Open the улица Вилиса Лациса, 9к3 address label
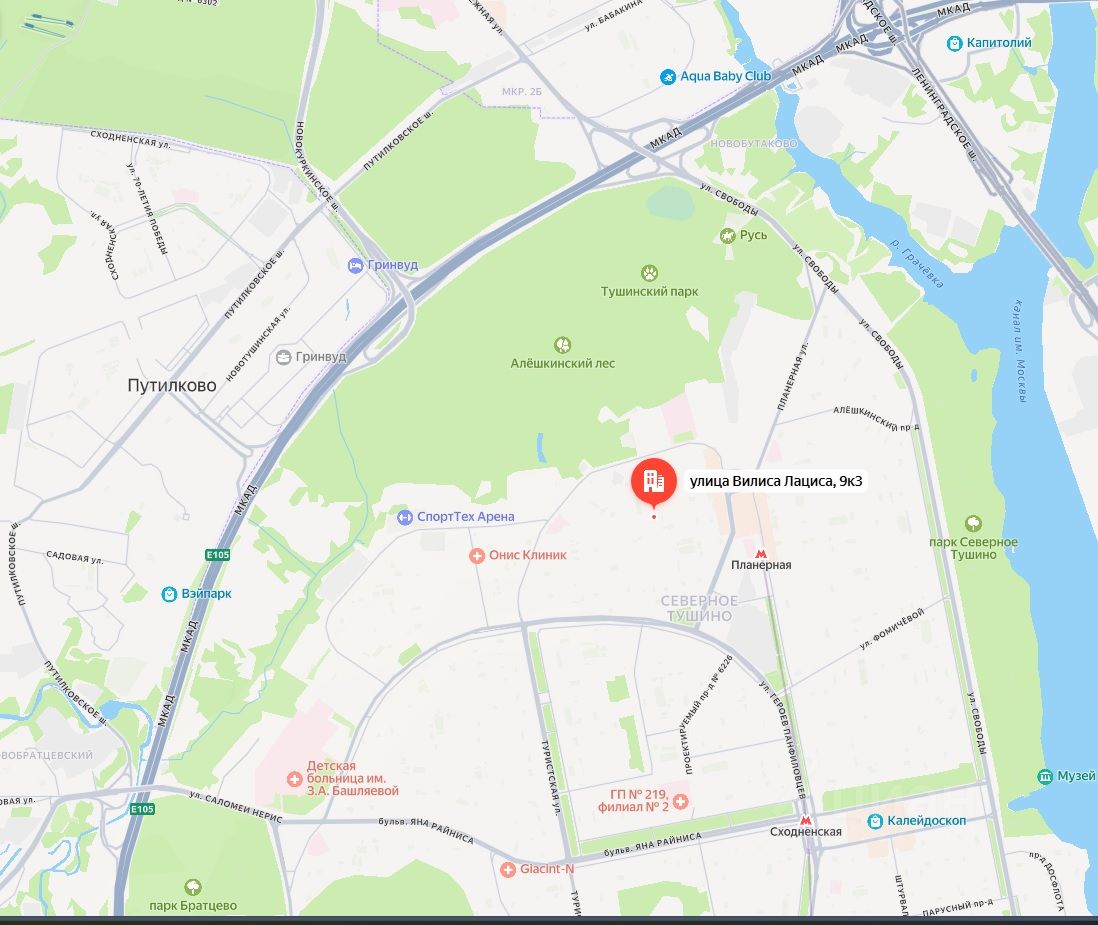1098x925 pixels. pyautogui.click(x=776, y=481)
